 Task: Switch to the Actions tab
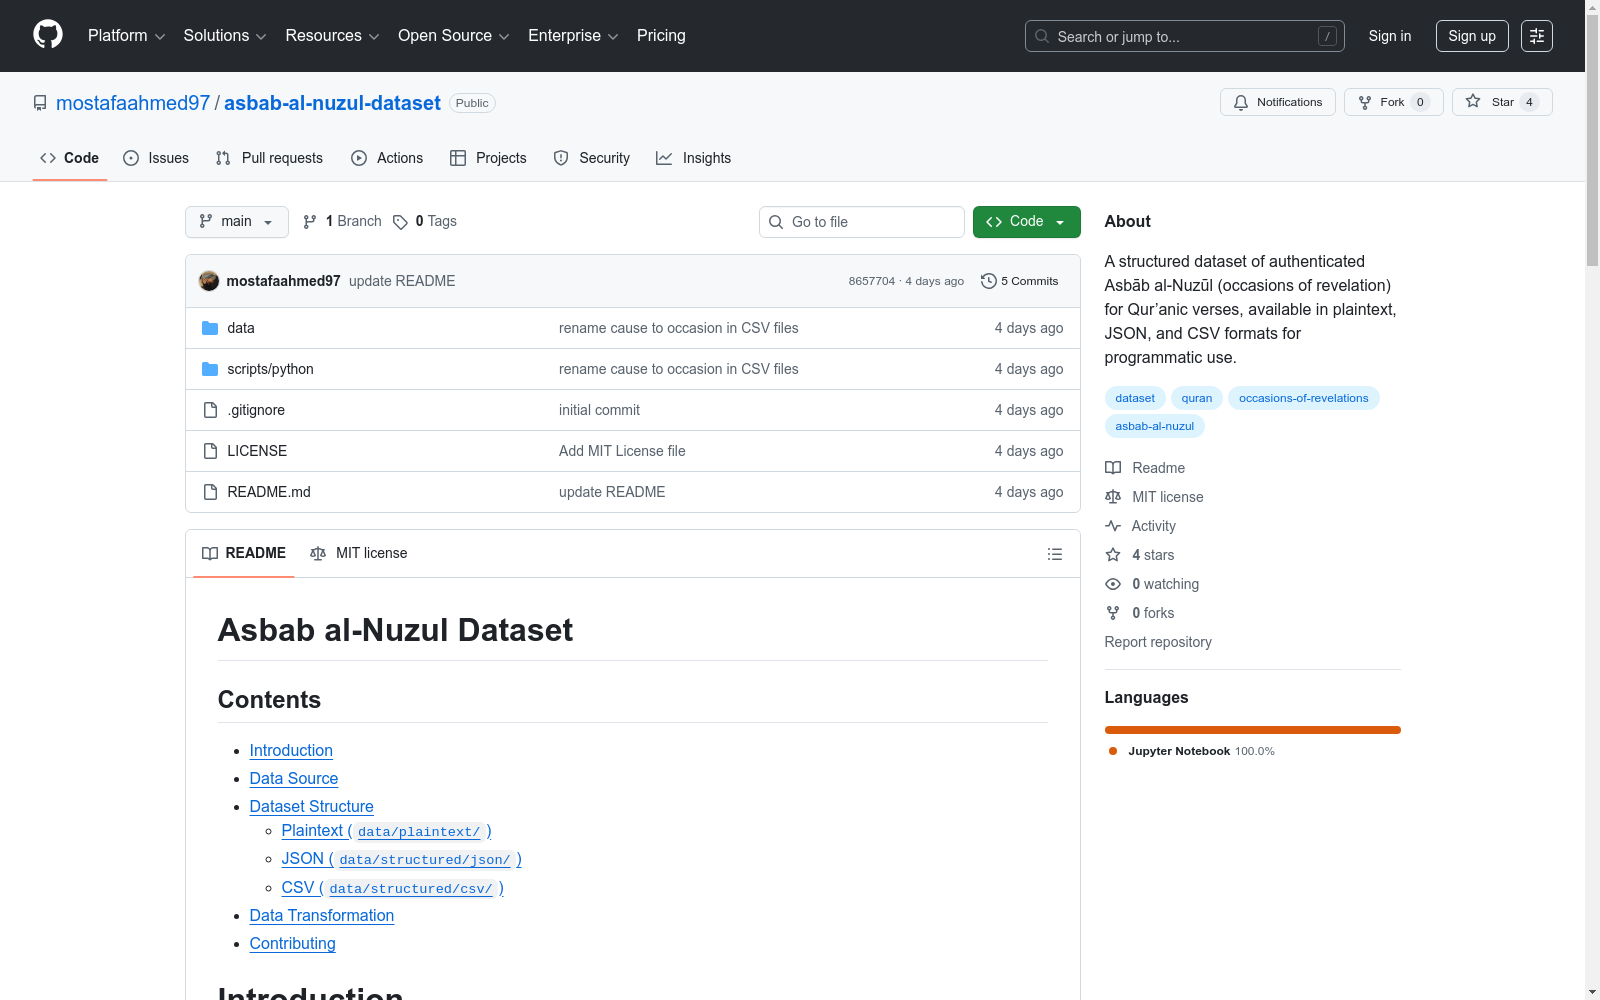(x=387, y=158)
